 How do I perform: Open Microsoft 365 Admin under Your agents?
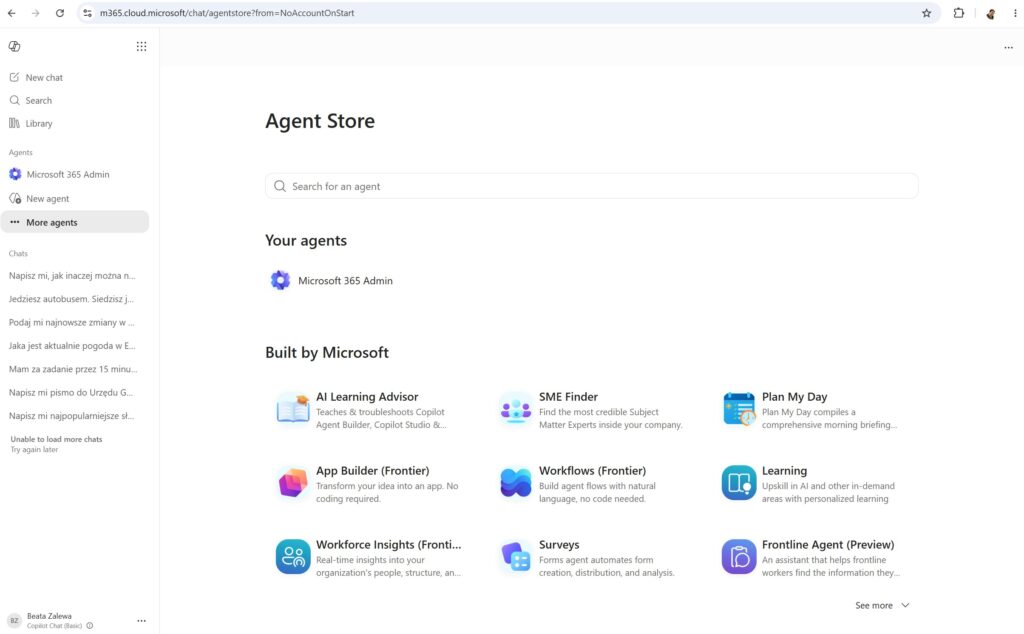tap(332, 281)
